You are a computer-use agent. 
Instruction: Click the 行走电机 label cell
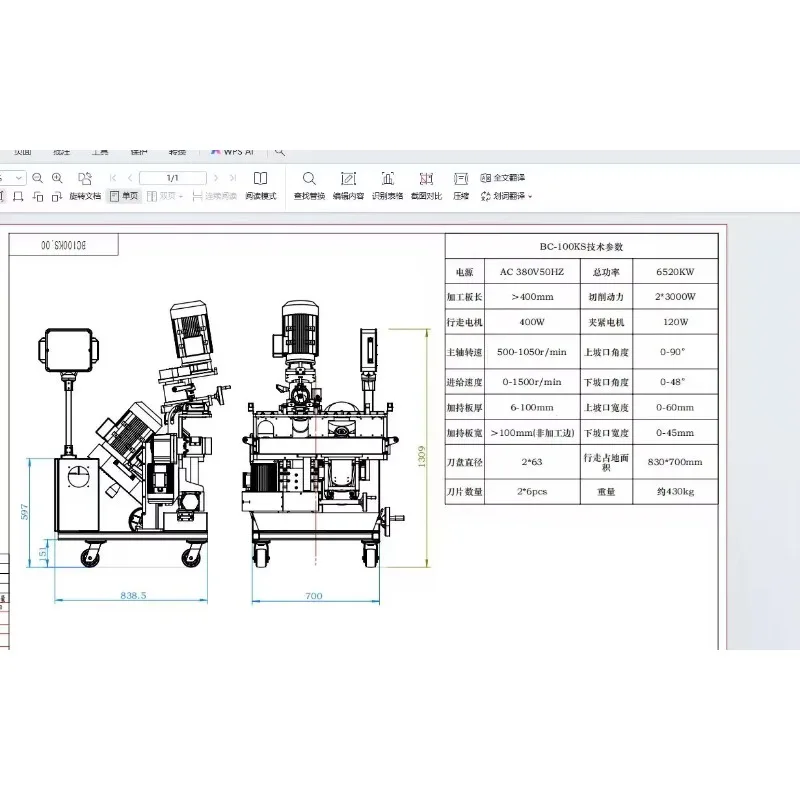(464, 322)
